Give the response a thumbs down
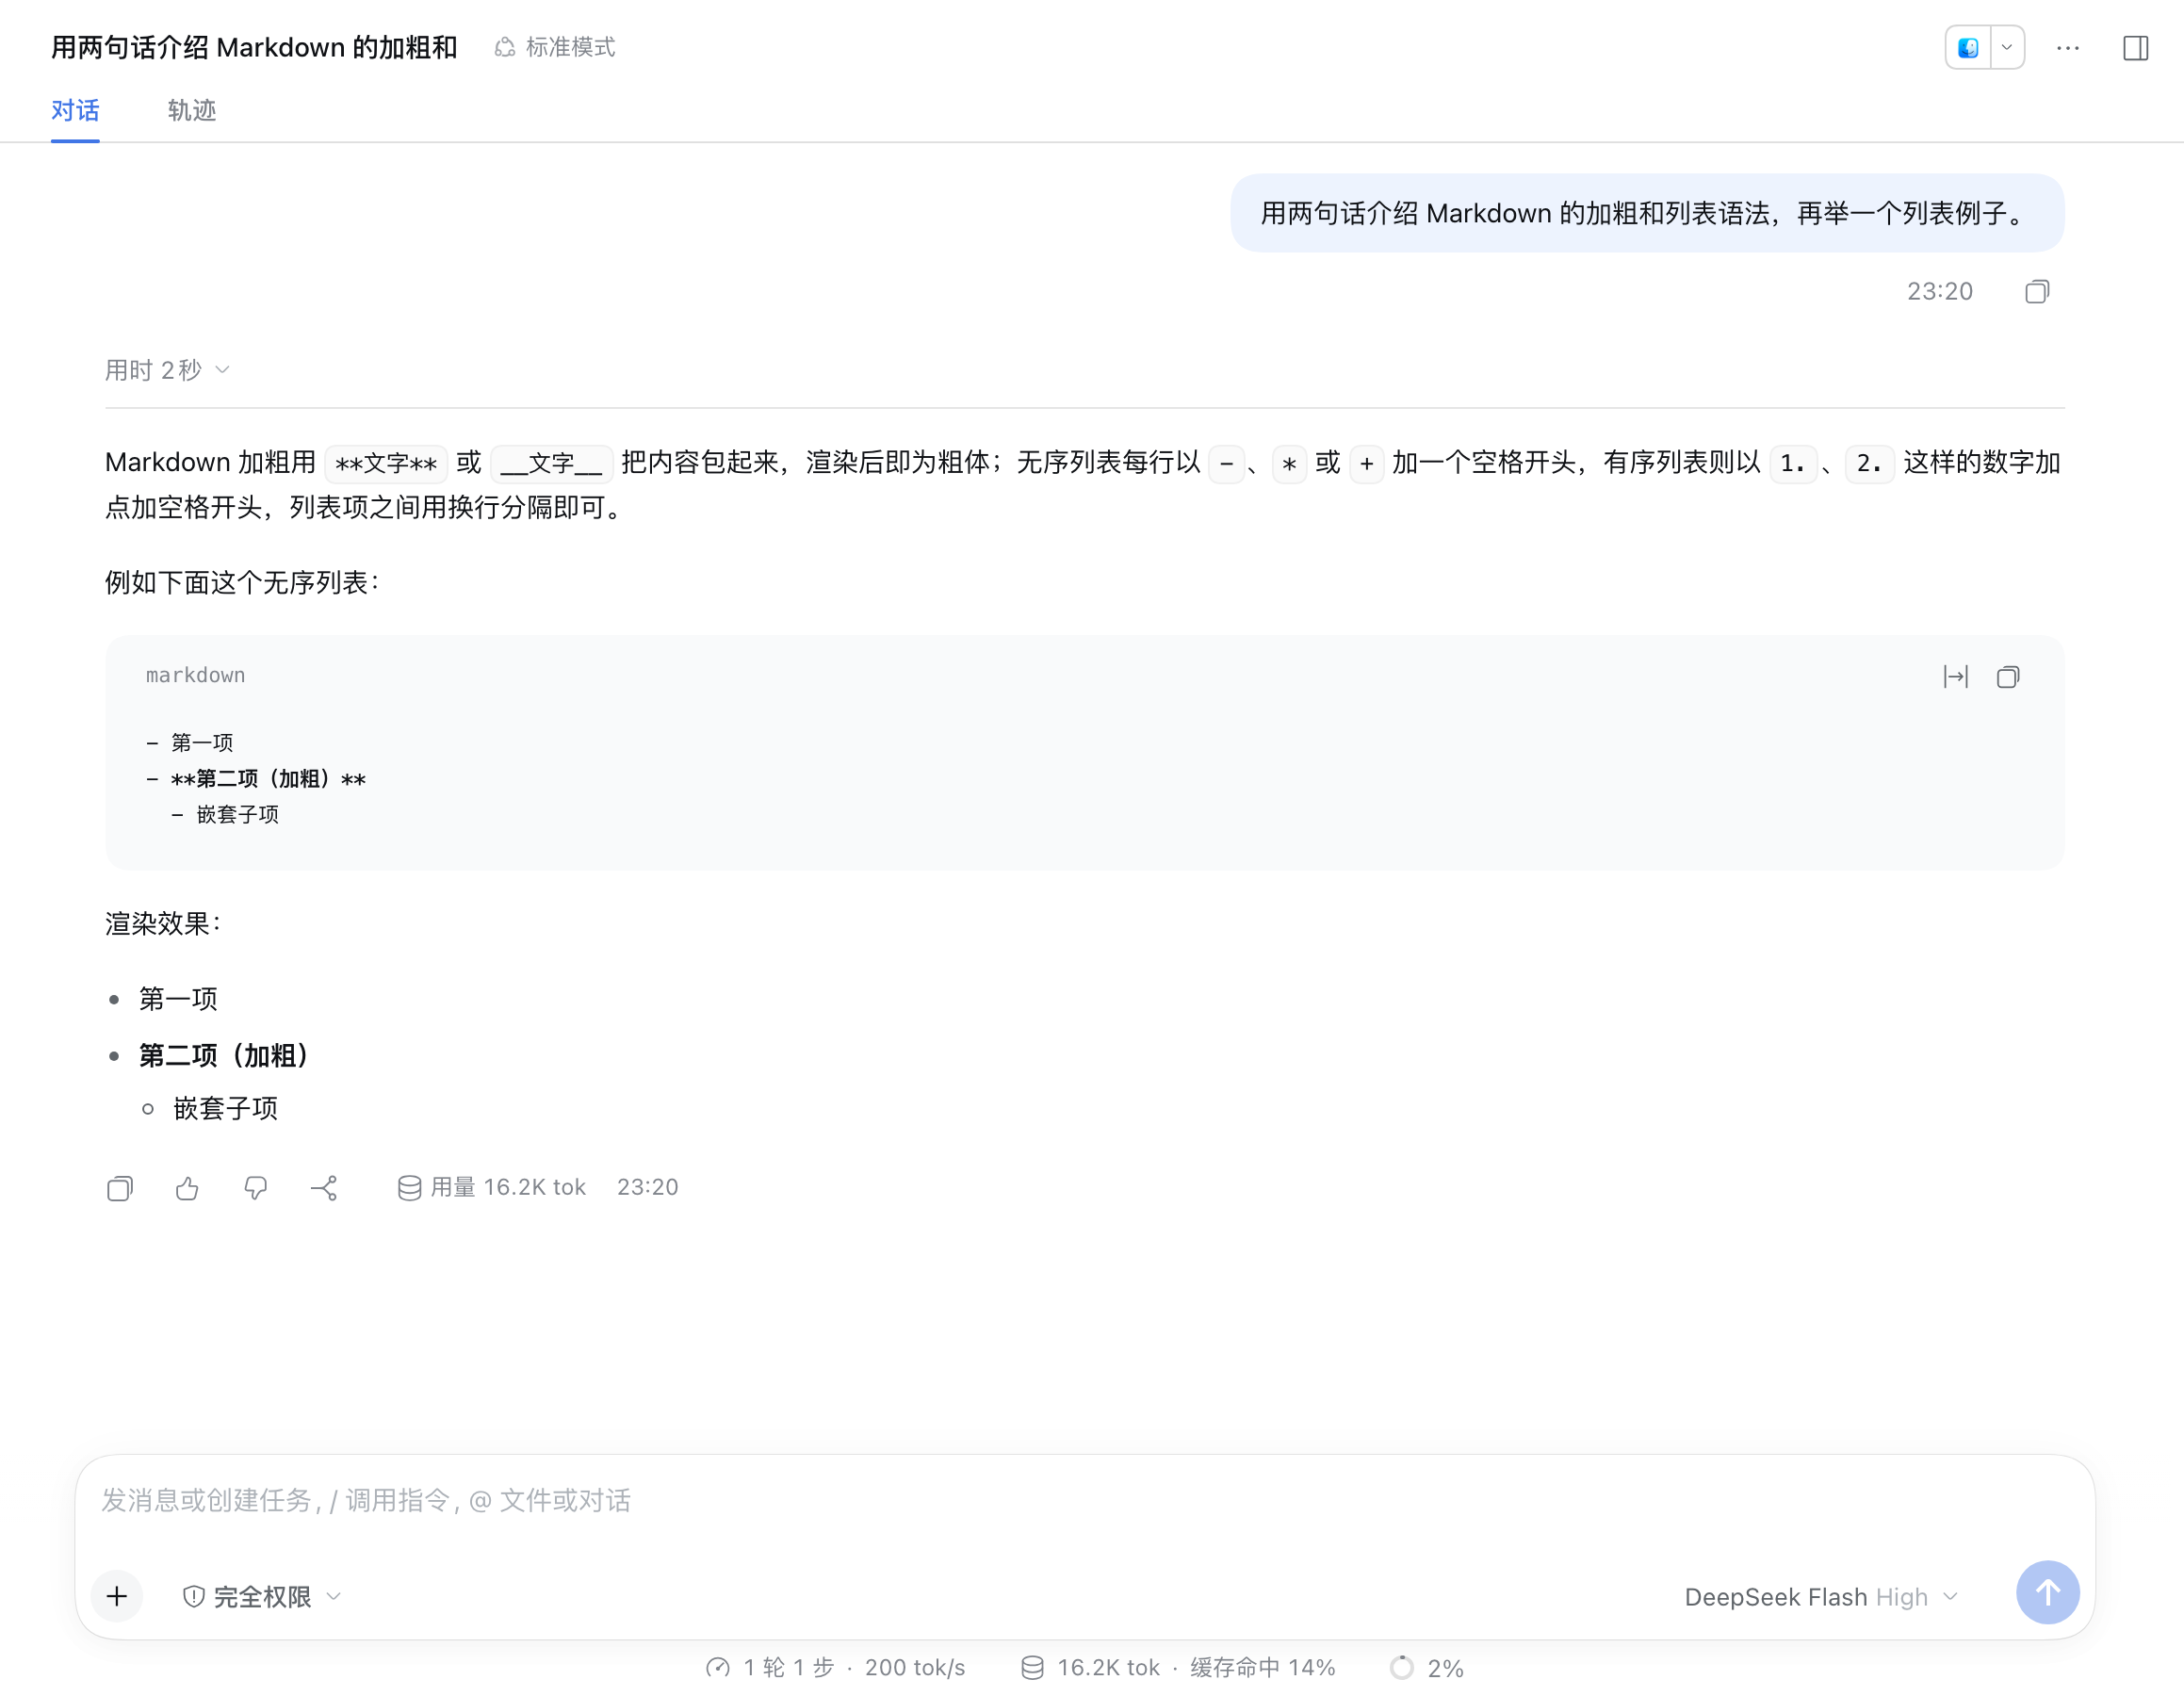 [x=256, y=1188]
